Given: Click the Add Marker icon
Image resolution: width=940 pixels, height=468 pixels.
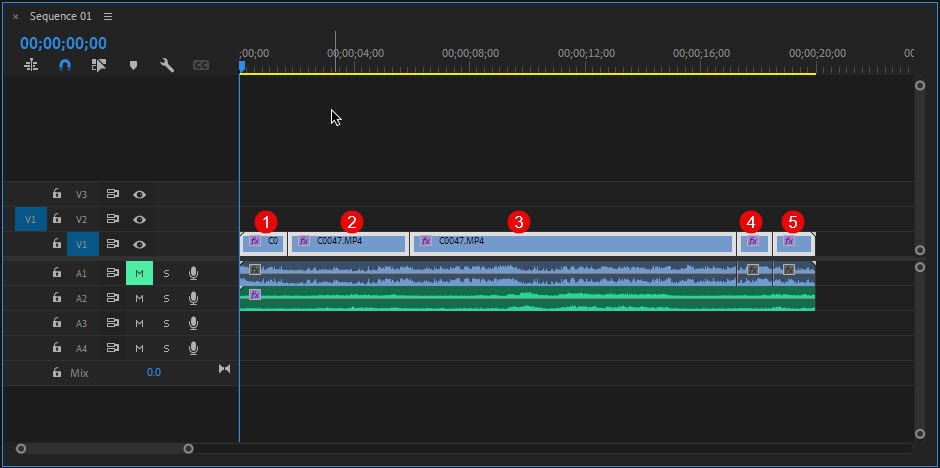Looking at the screenshot, I should [x=133, y=65].
